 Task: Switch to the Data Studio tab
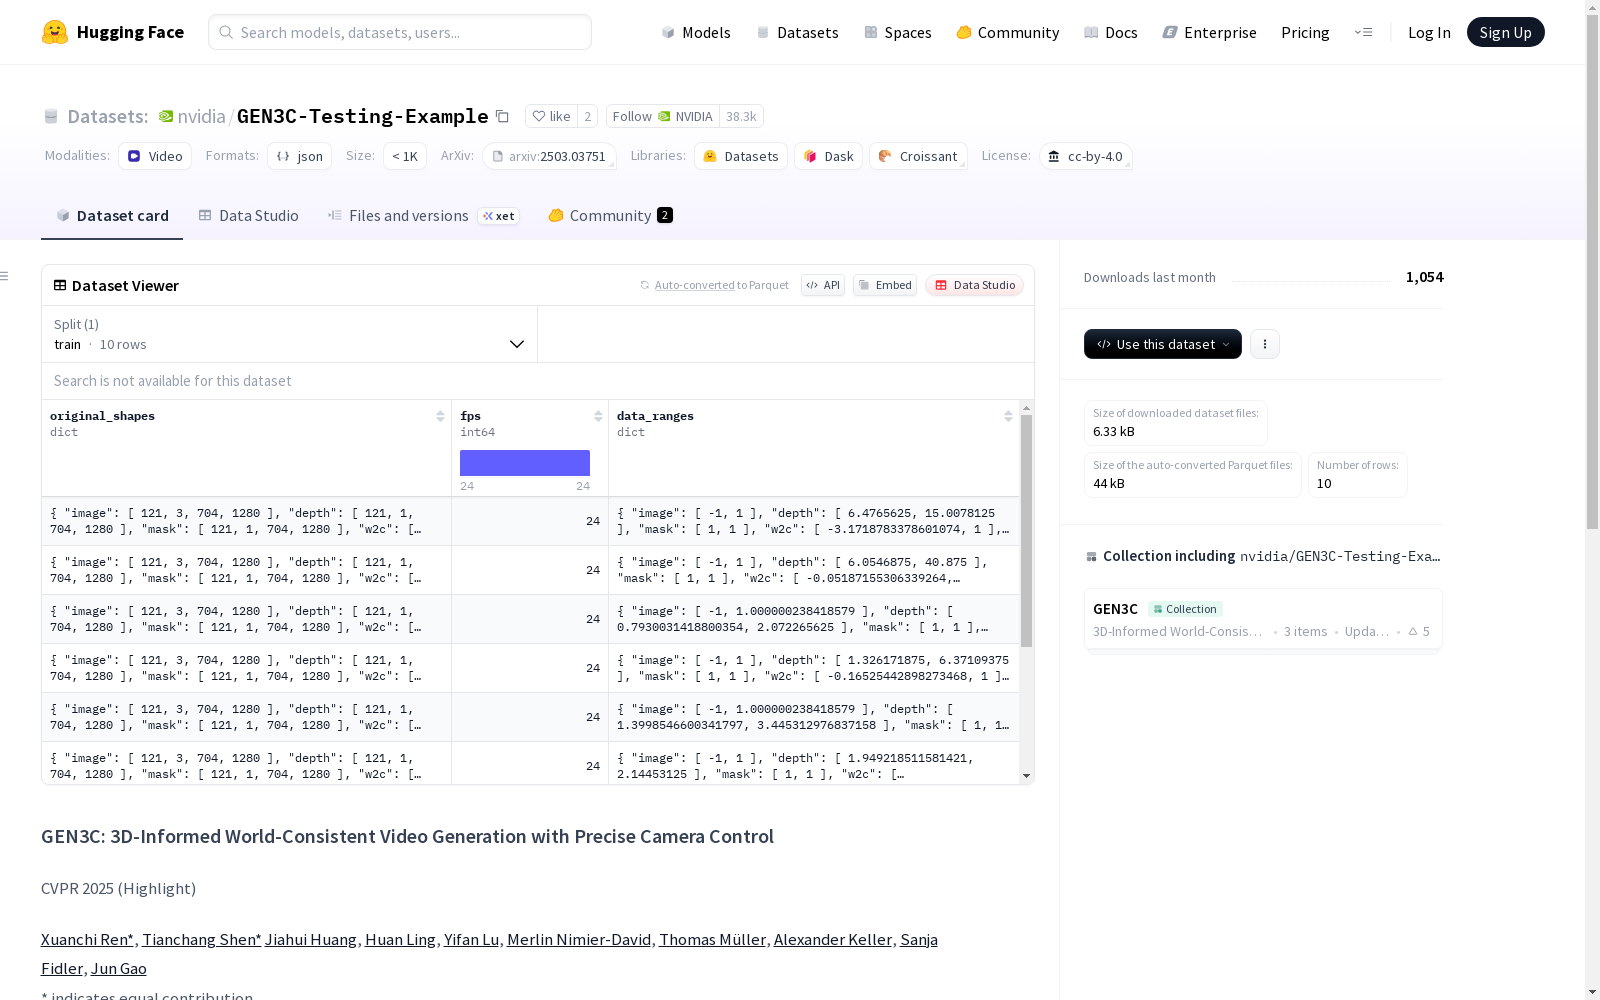[248, 216]
